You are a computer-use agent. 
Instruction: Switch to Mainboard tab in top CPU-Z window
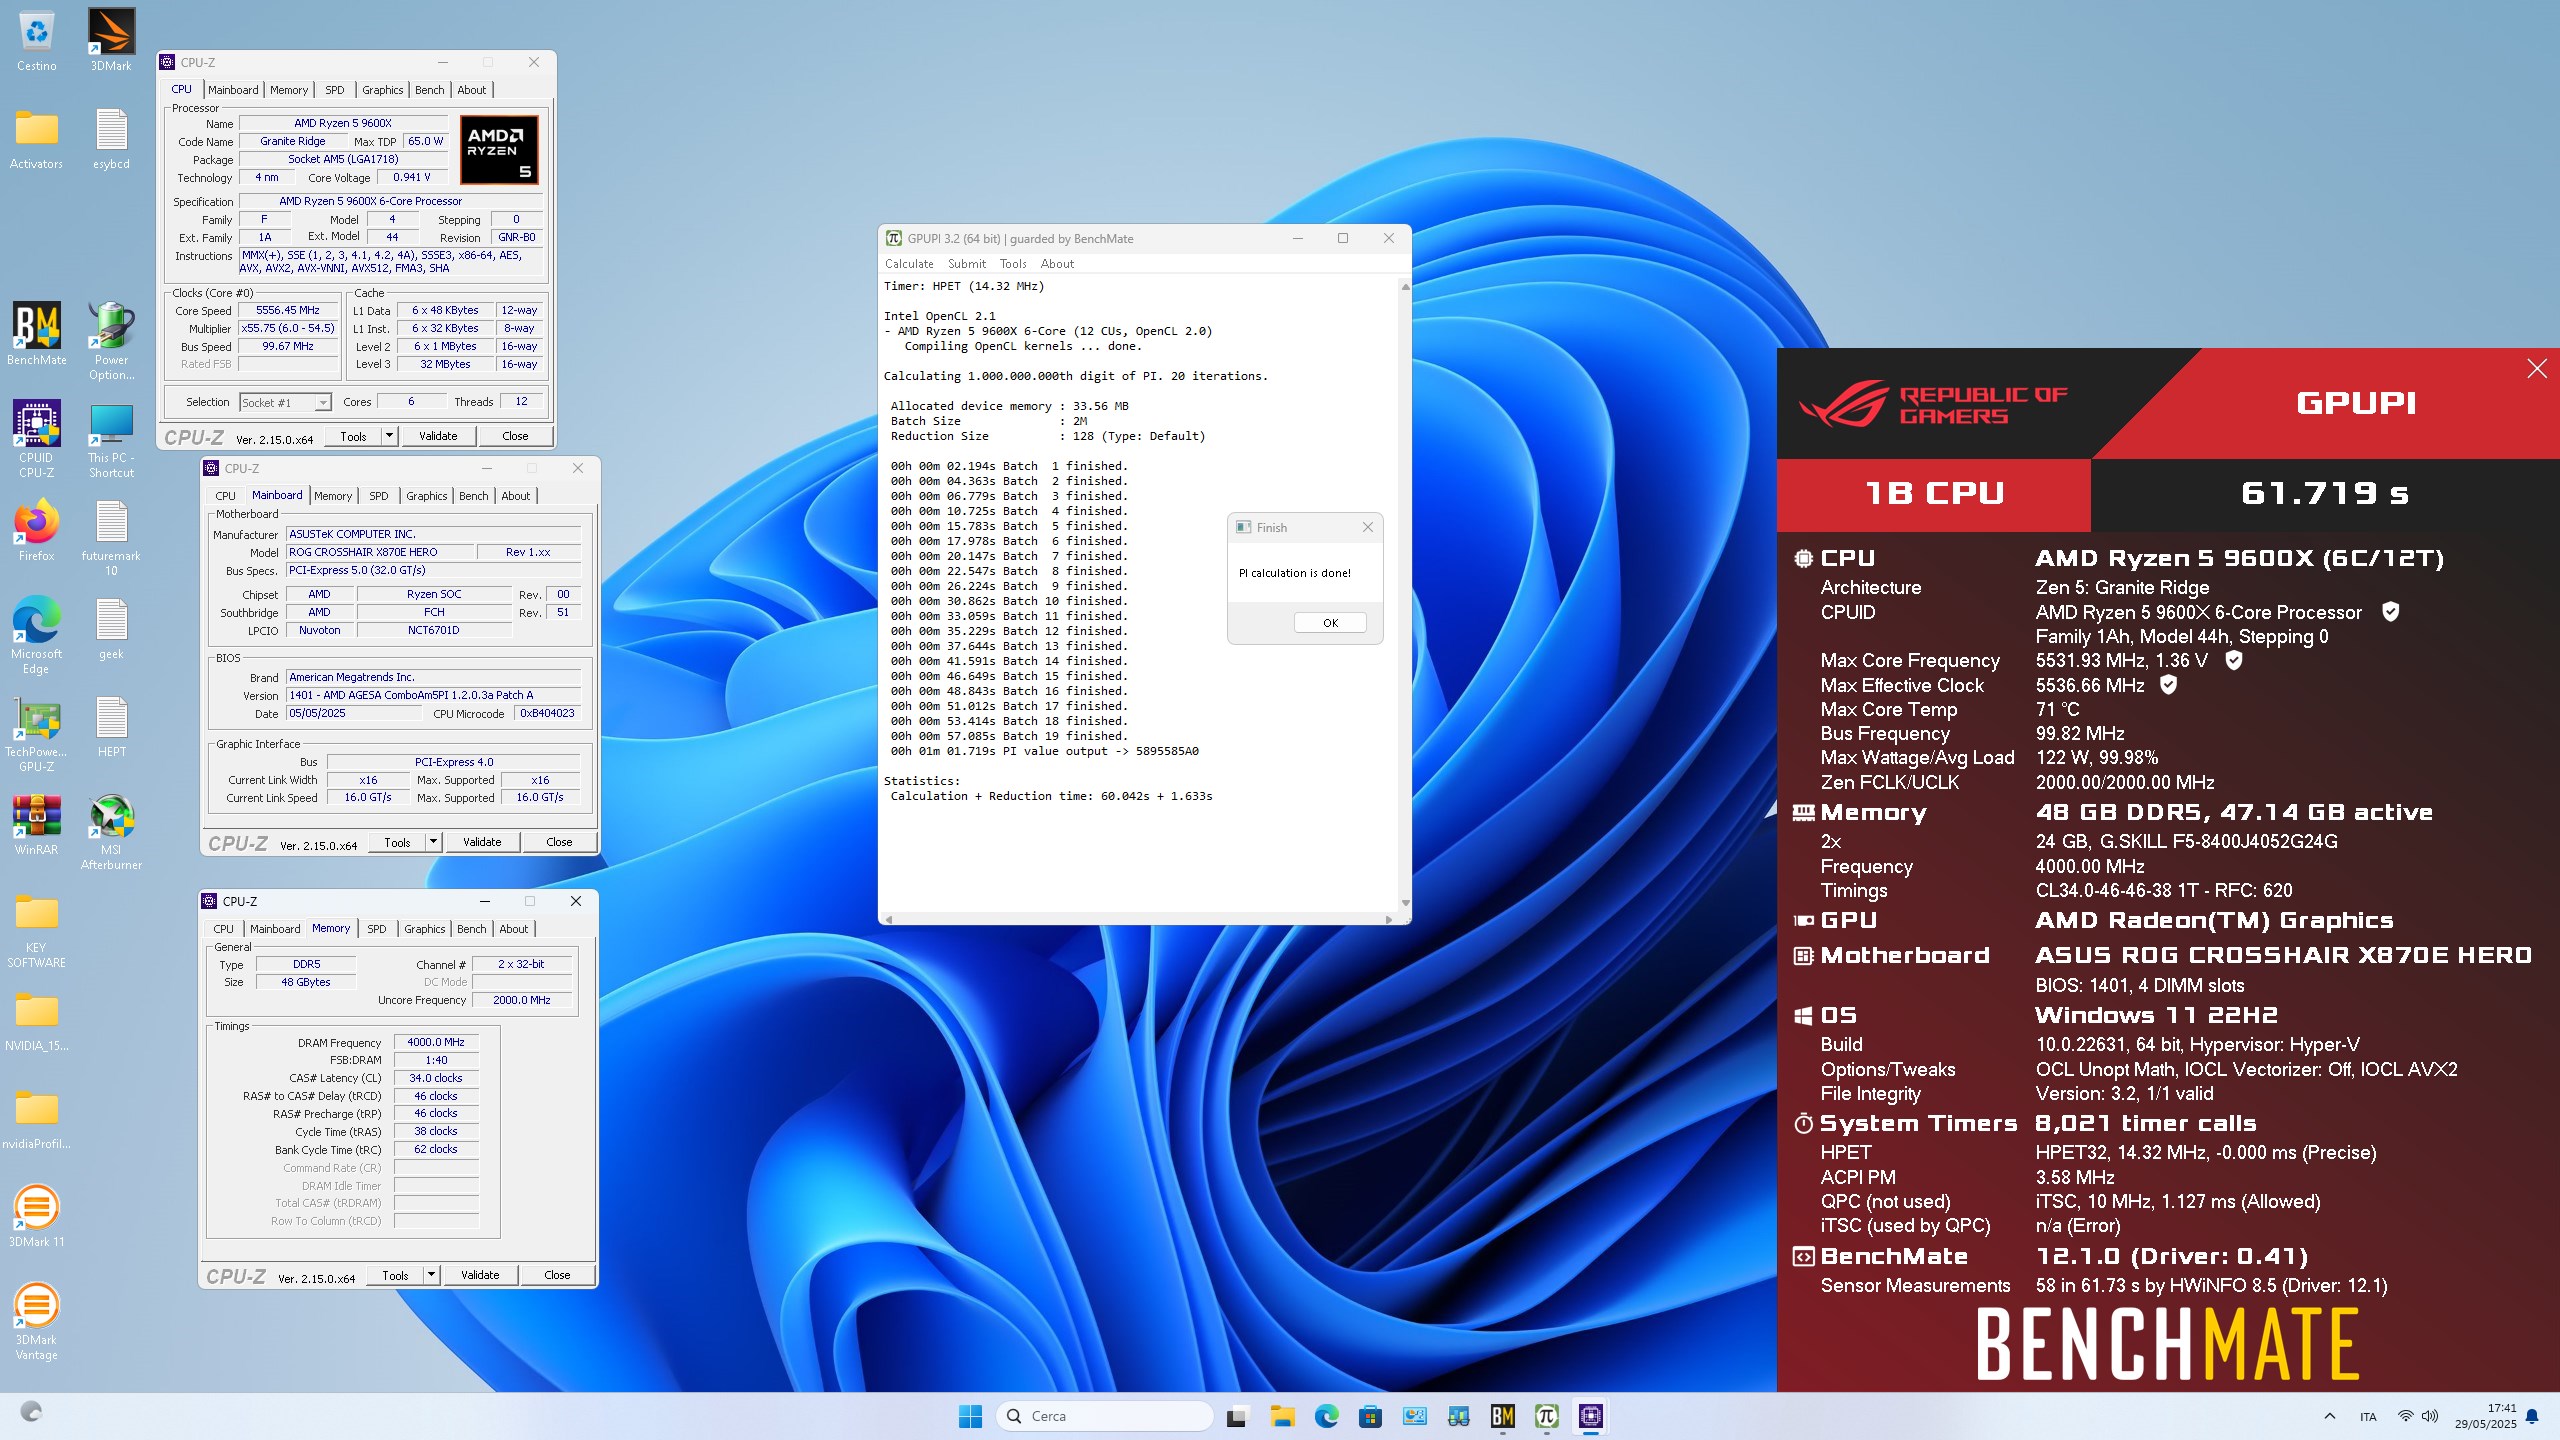pos(233,90)
